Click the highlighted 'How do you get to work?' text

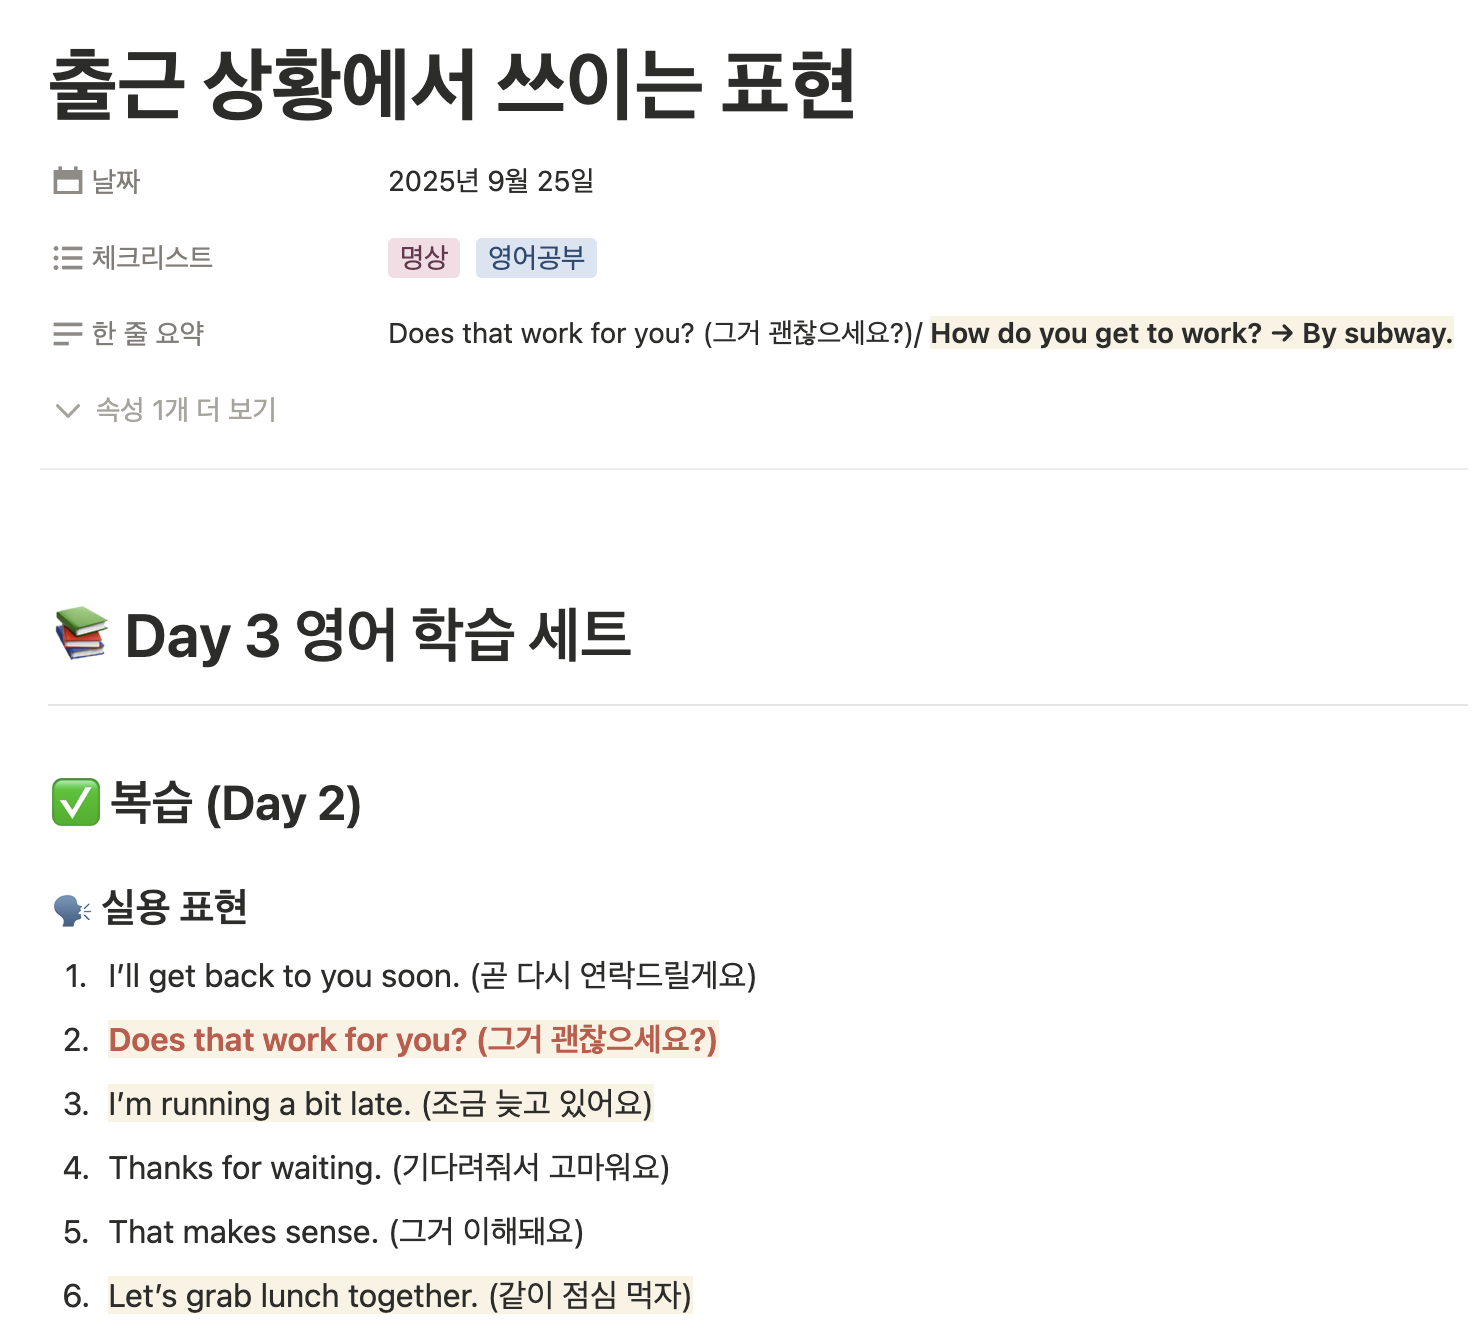1096,333
